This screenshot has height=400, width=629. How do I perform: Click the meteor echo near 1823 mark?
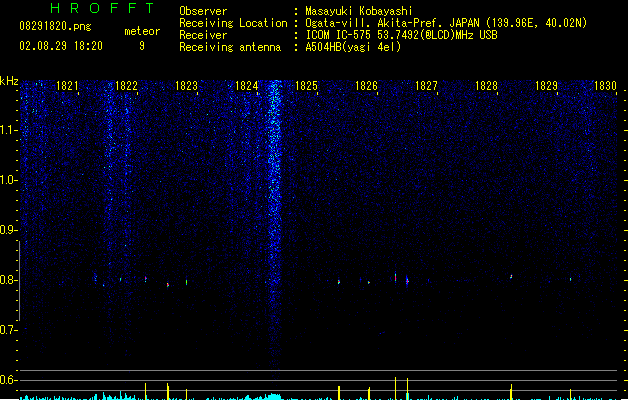[187, 282]
